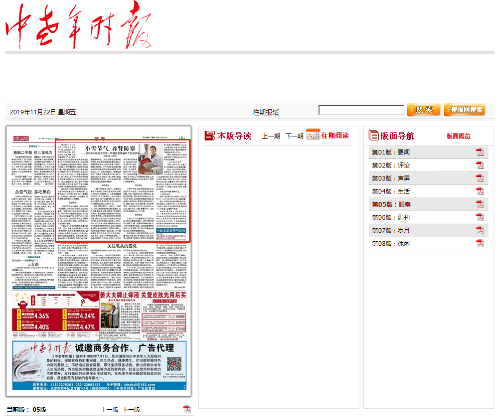Open PDF icon for page 05 row
This screenshot has height=417, width=500.
480,204
